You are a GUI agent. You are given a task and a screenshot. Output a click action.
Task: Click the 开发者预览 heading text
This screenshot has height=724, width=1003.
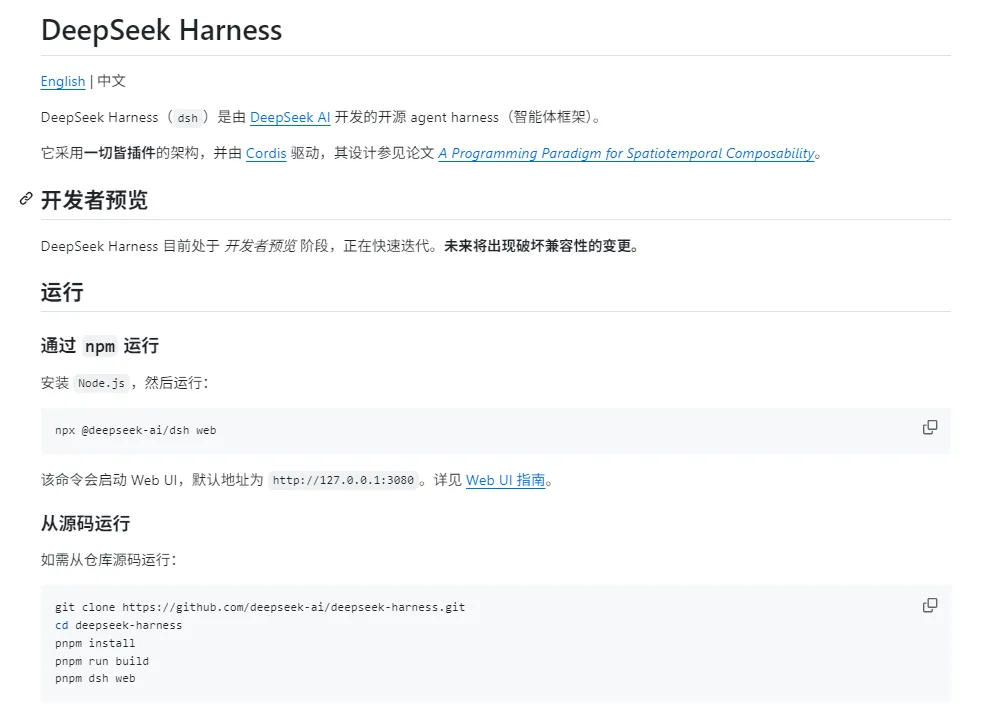pos(94,200)
